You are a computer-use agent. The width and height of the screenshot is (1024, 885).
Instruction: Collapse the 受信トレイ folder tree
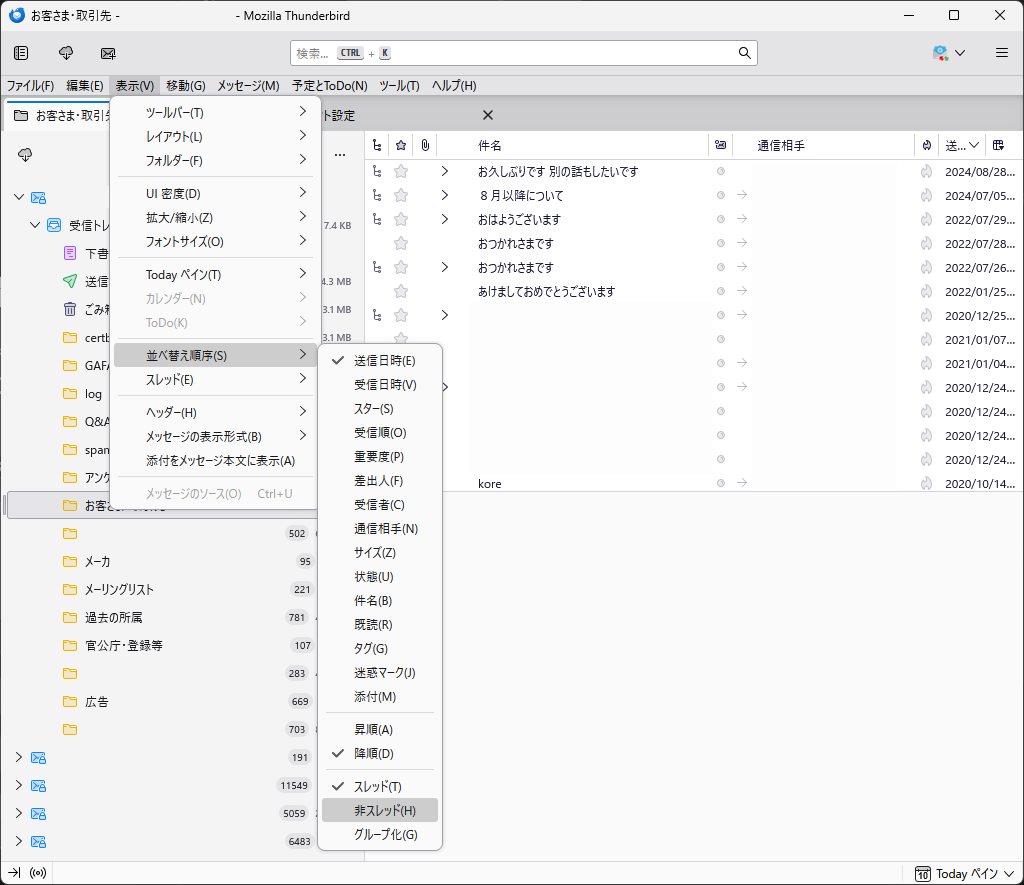(x=34, y=225)
